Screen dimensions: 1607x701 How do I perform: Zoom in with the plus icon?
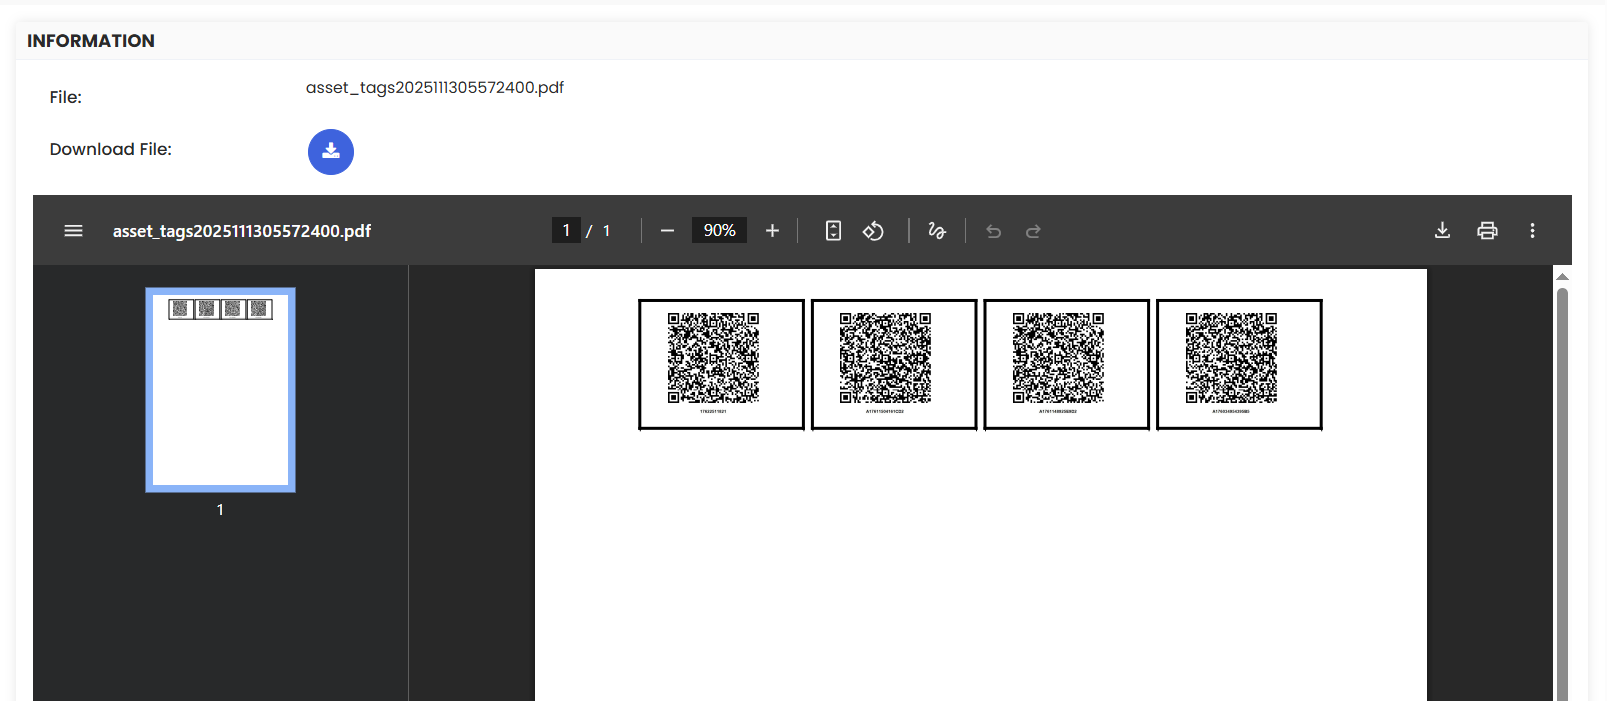[772, 231]
